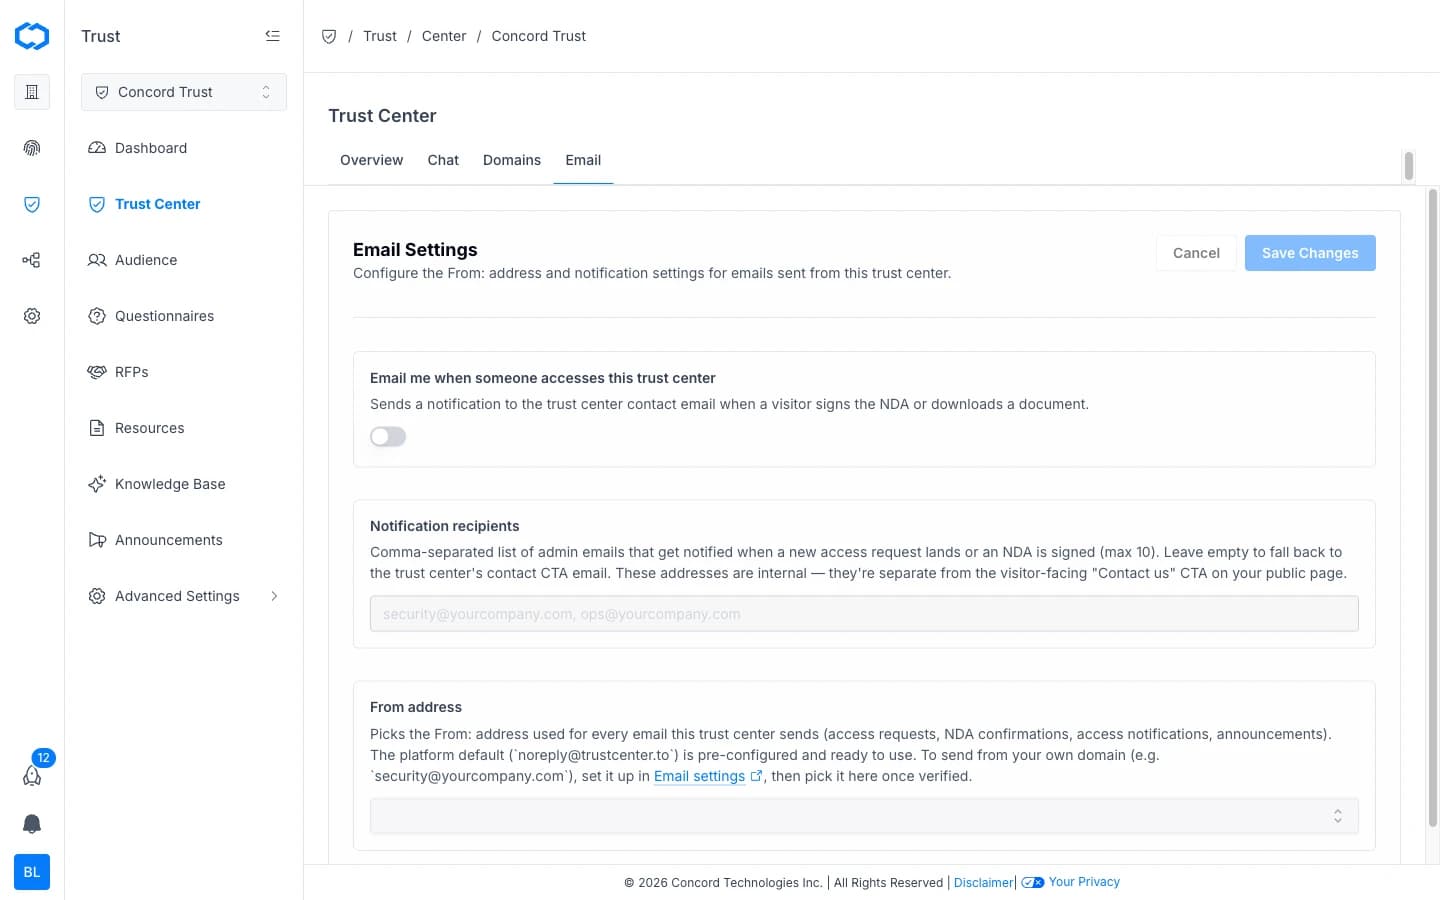This screenshot has width=1440, height=900.
Task: Open the Disclaimer link in footer
Action: click(983, 883)
